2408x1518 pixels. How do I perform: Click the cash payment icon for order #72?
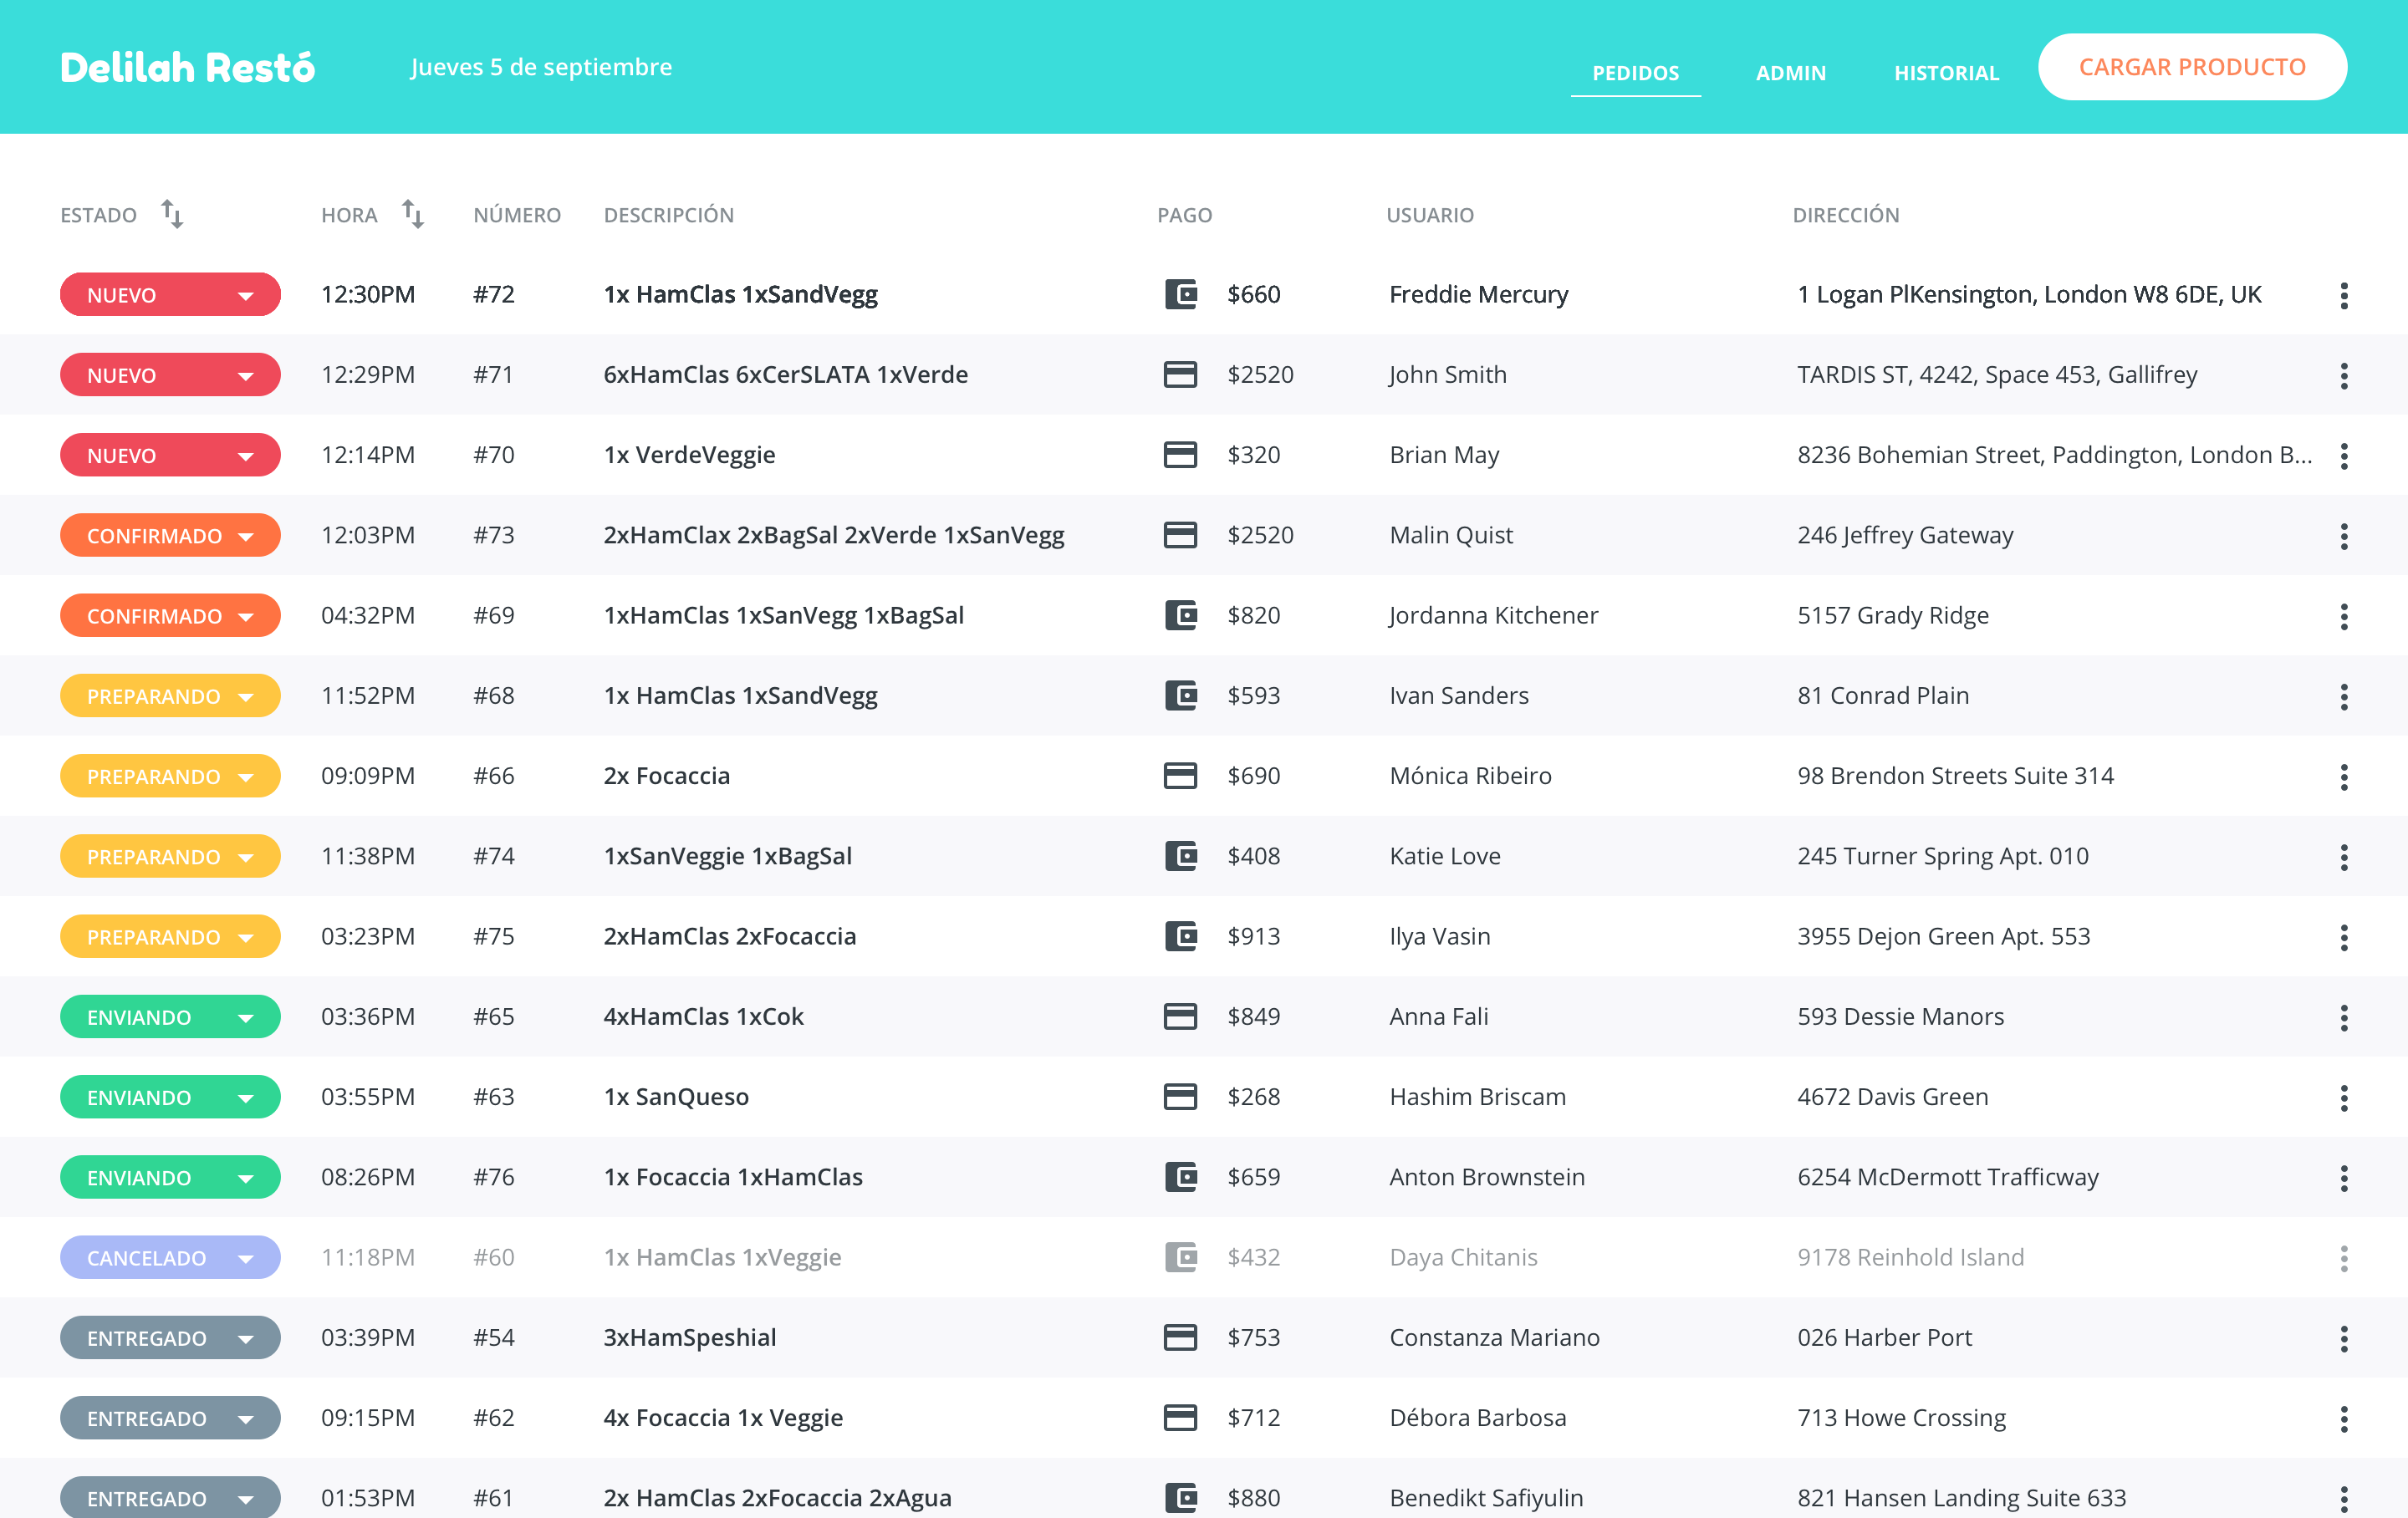coord(1181,294)
